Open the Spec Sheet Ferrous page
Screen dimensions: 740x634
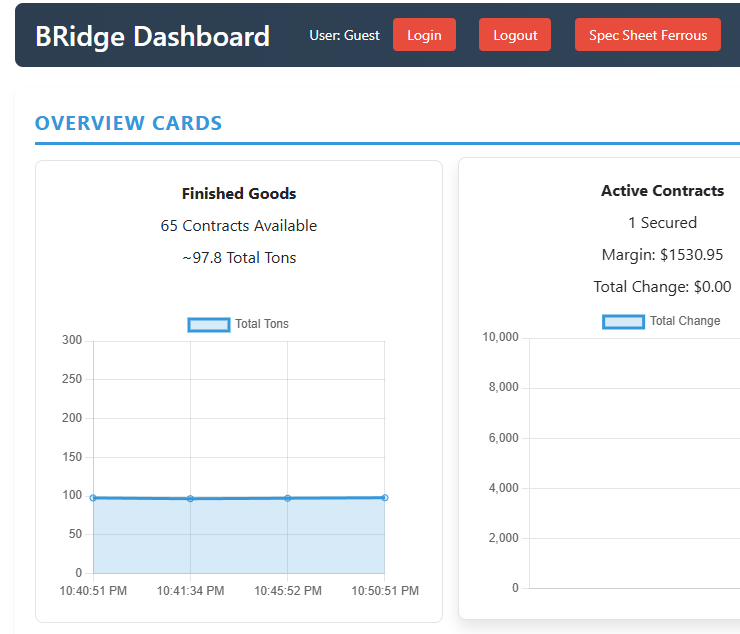tap(647, 35)
